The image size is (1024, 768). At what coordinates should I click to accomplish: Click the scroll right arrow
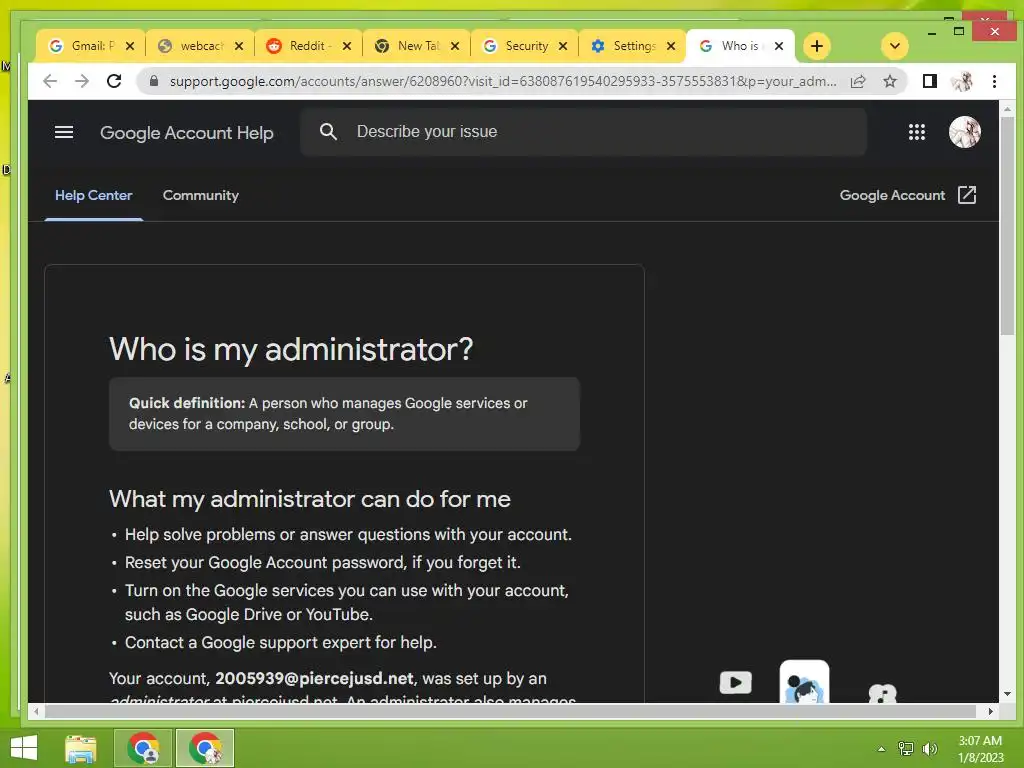tap(991, 711)
